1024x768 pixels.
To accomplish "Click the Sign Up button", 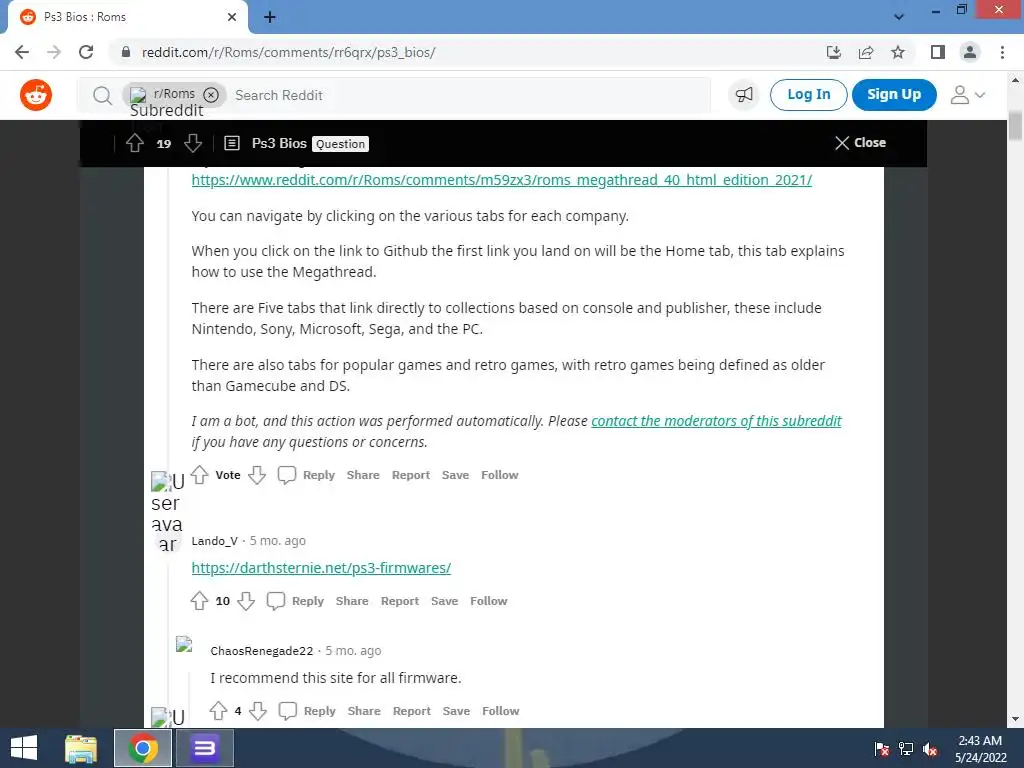I will pos(894,95).
